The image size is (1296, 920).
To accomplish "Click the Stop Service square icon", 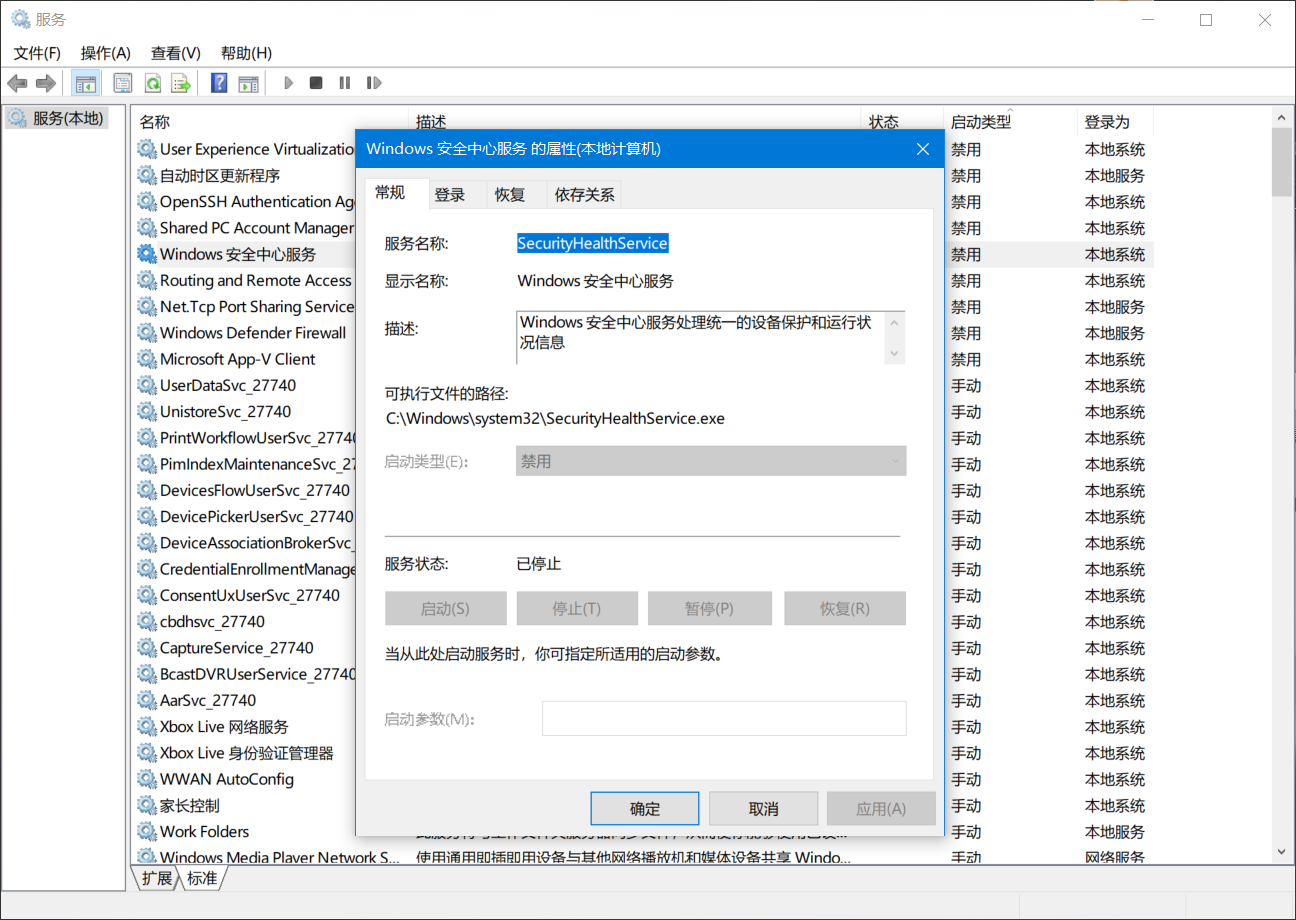I will pos(316,83).
